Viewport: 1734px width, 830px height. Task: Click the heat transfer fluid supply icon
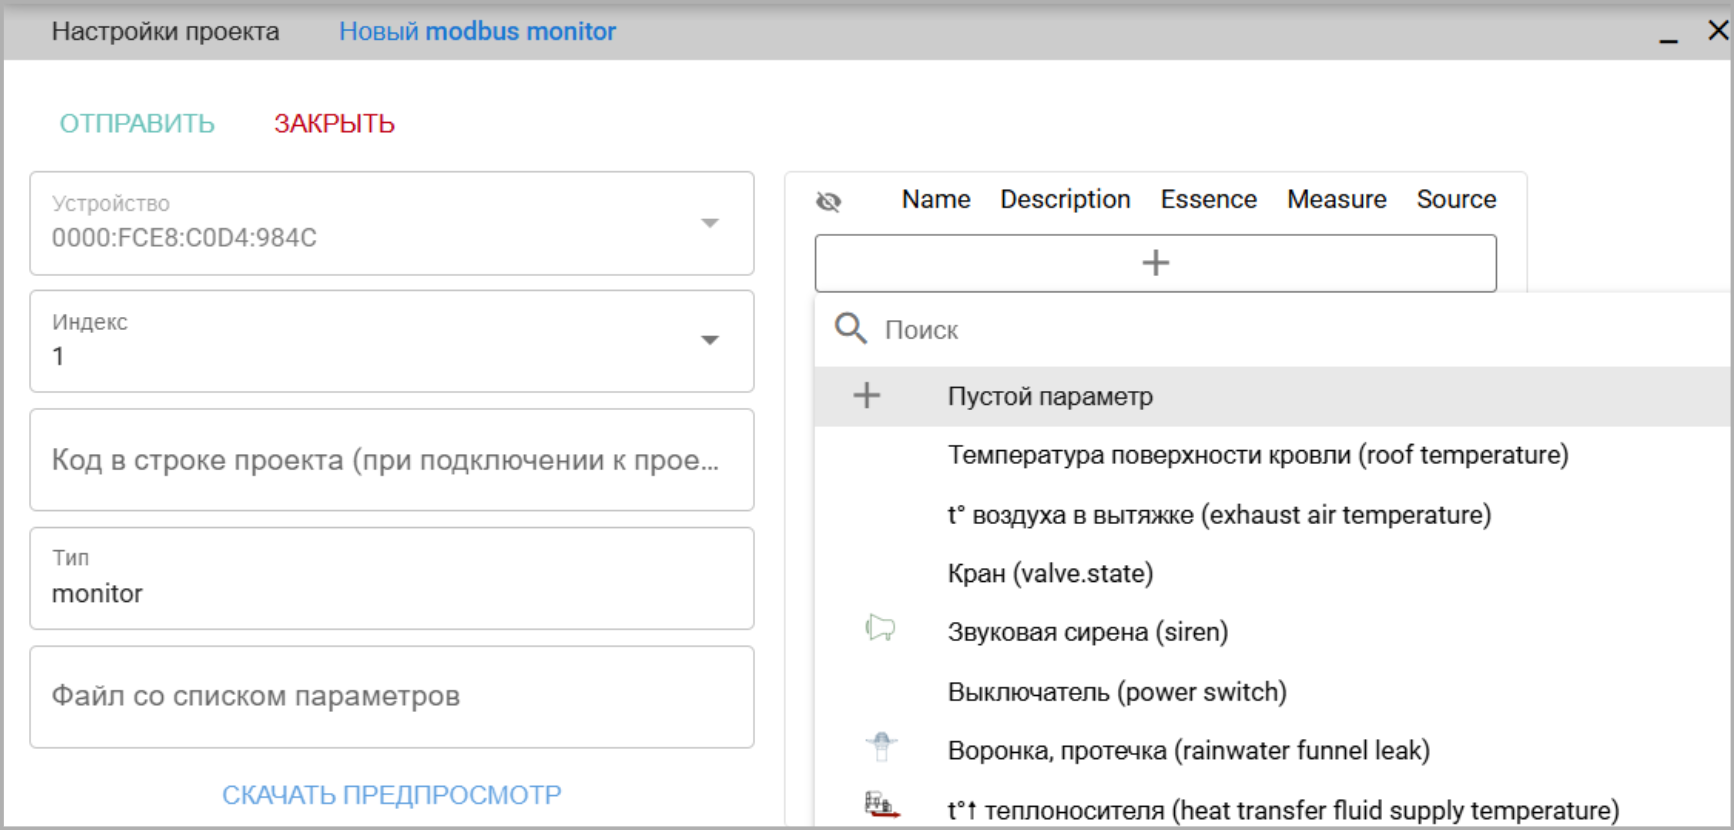881,805
